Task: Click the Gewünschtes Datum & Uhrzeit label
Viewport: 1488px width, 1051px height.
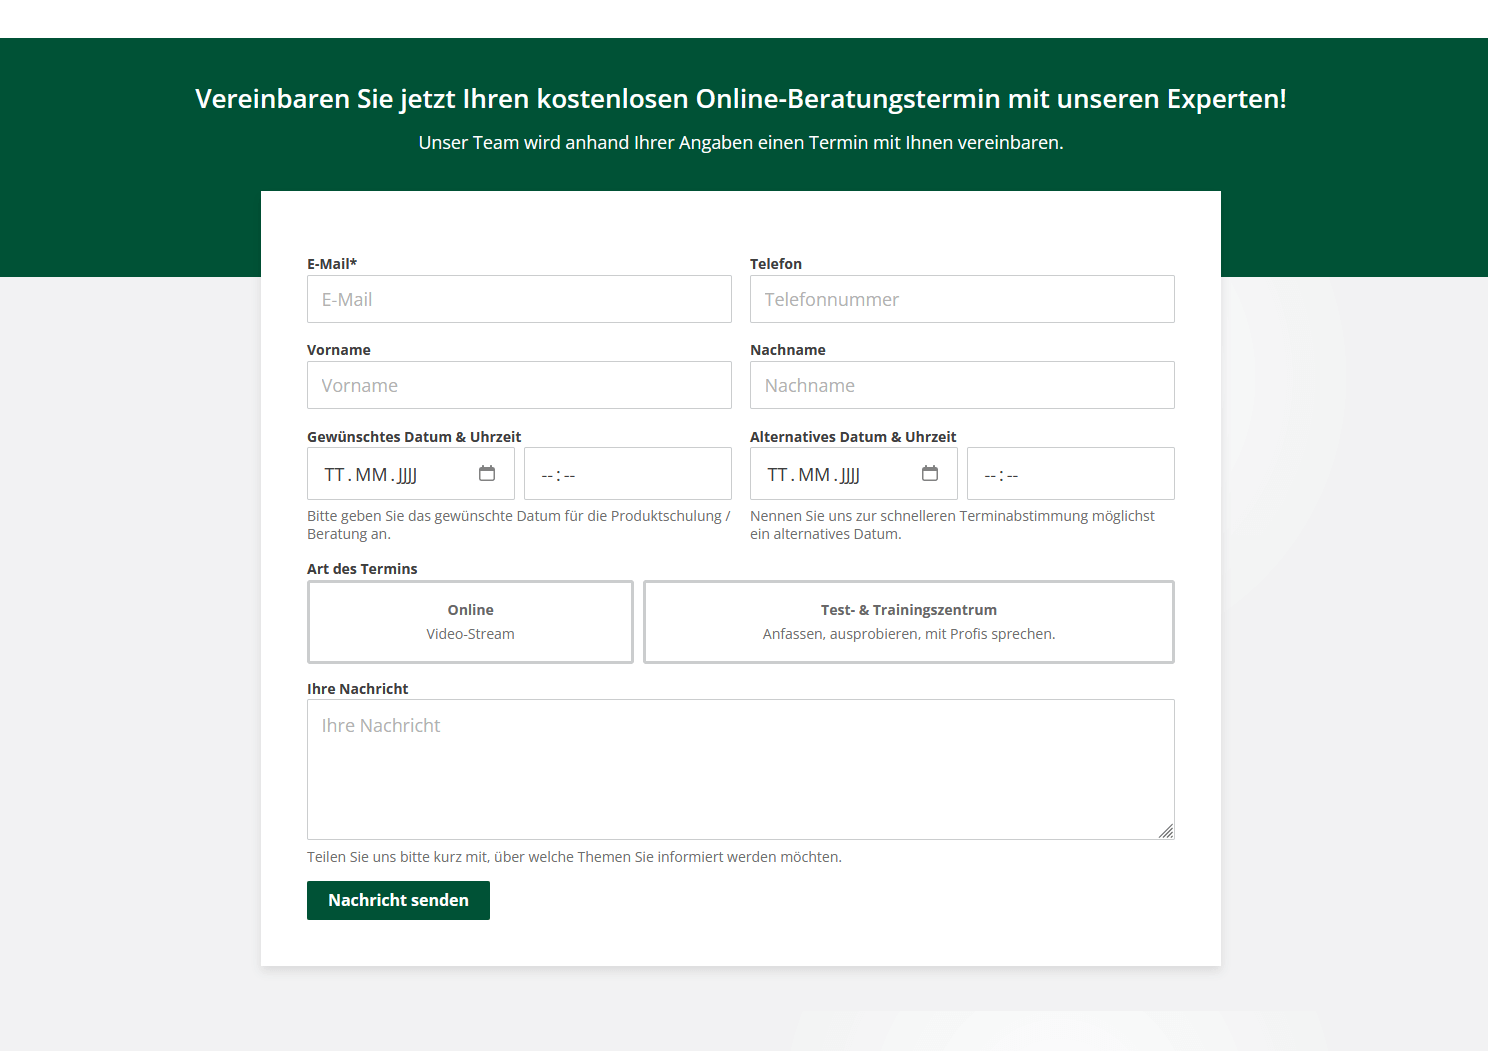Action: tap(414, 437)
